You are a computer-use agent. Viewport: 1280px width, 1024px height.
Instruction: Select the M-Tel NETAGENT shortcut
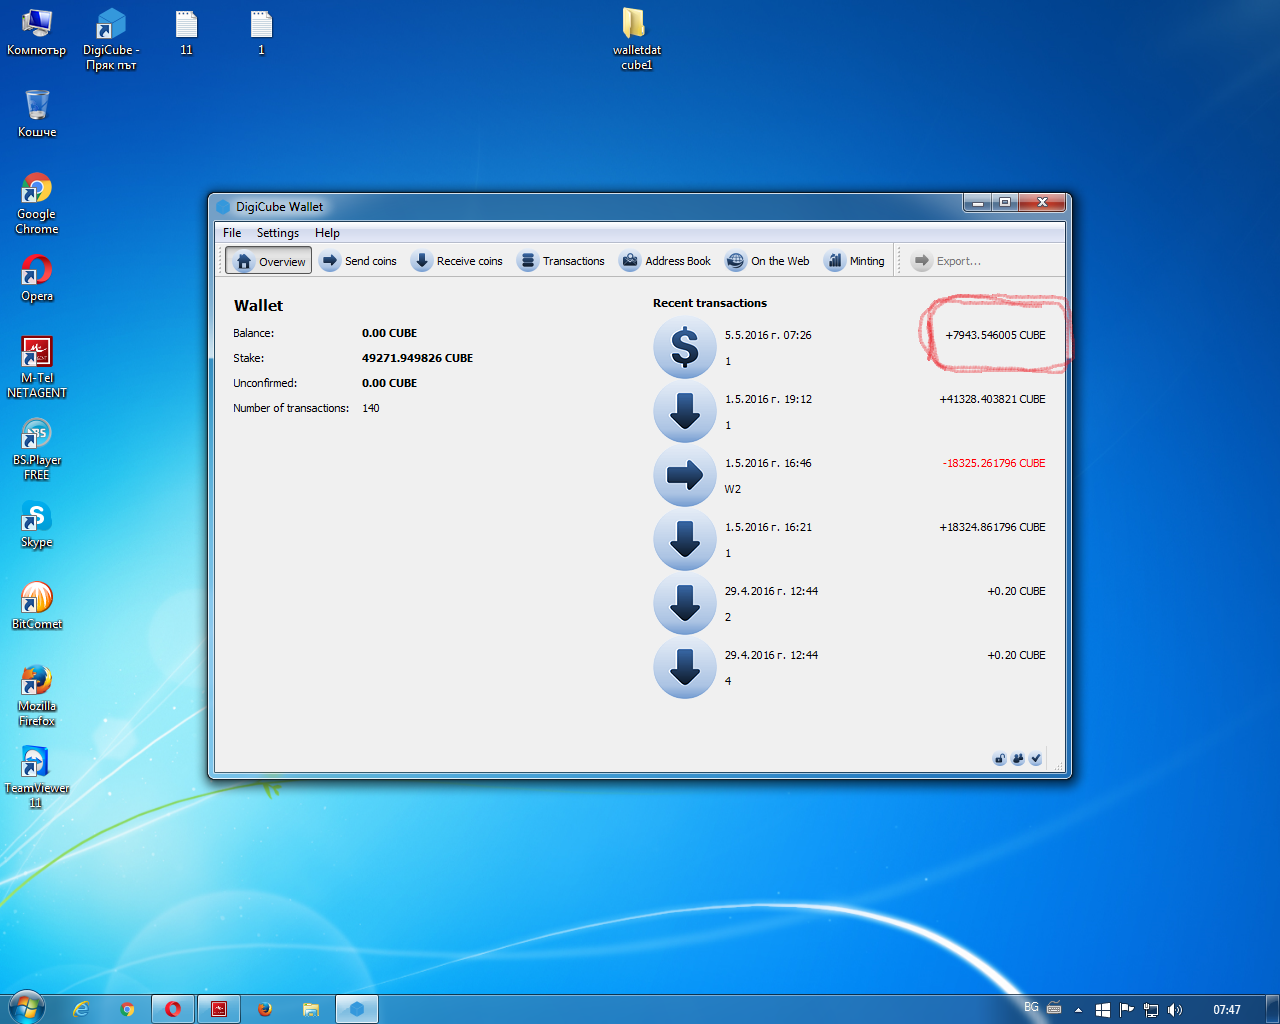click(x=37, y=367)
